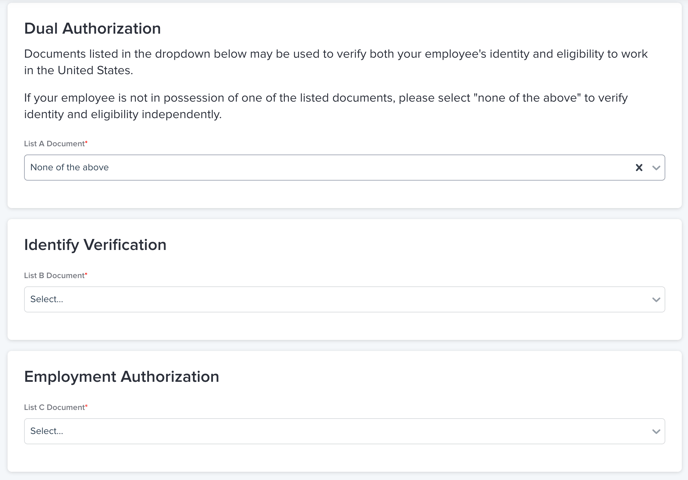Click the 'Identify Verification' section heading
The width and height of the screenshot is (688, 480).
(x=95, y=245)
